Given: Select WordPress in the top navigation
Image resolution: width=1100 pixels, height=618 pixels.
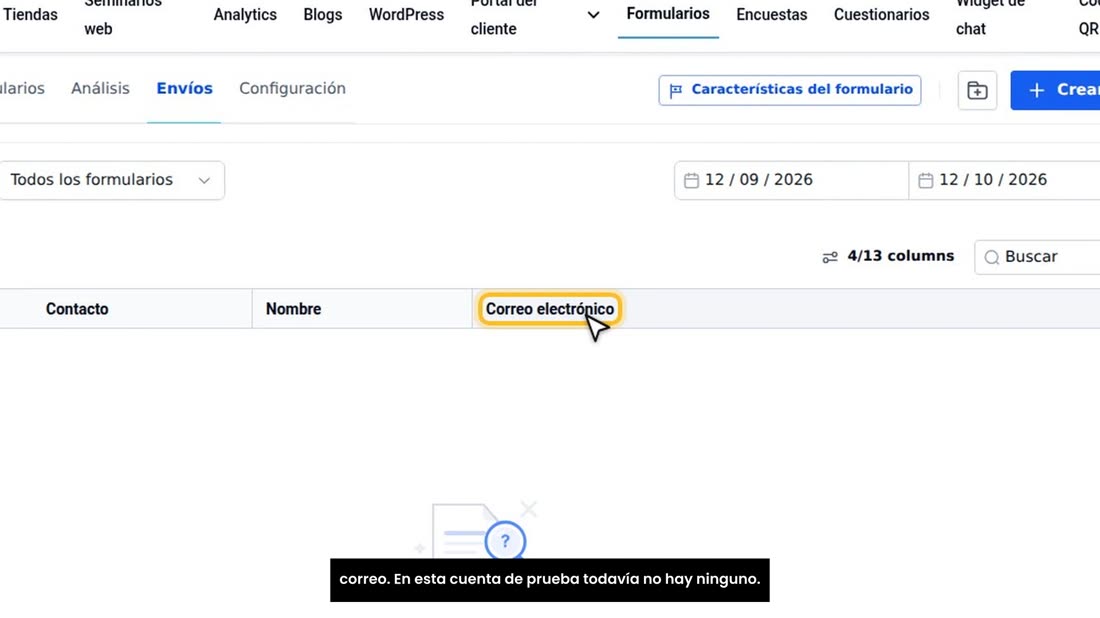Looking at the screenshot, I should point(406,15).
